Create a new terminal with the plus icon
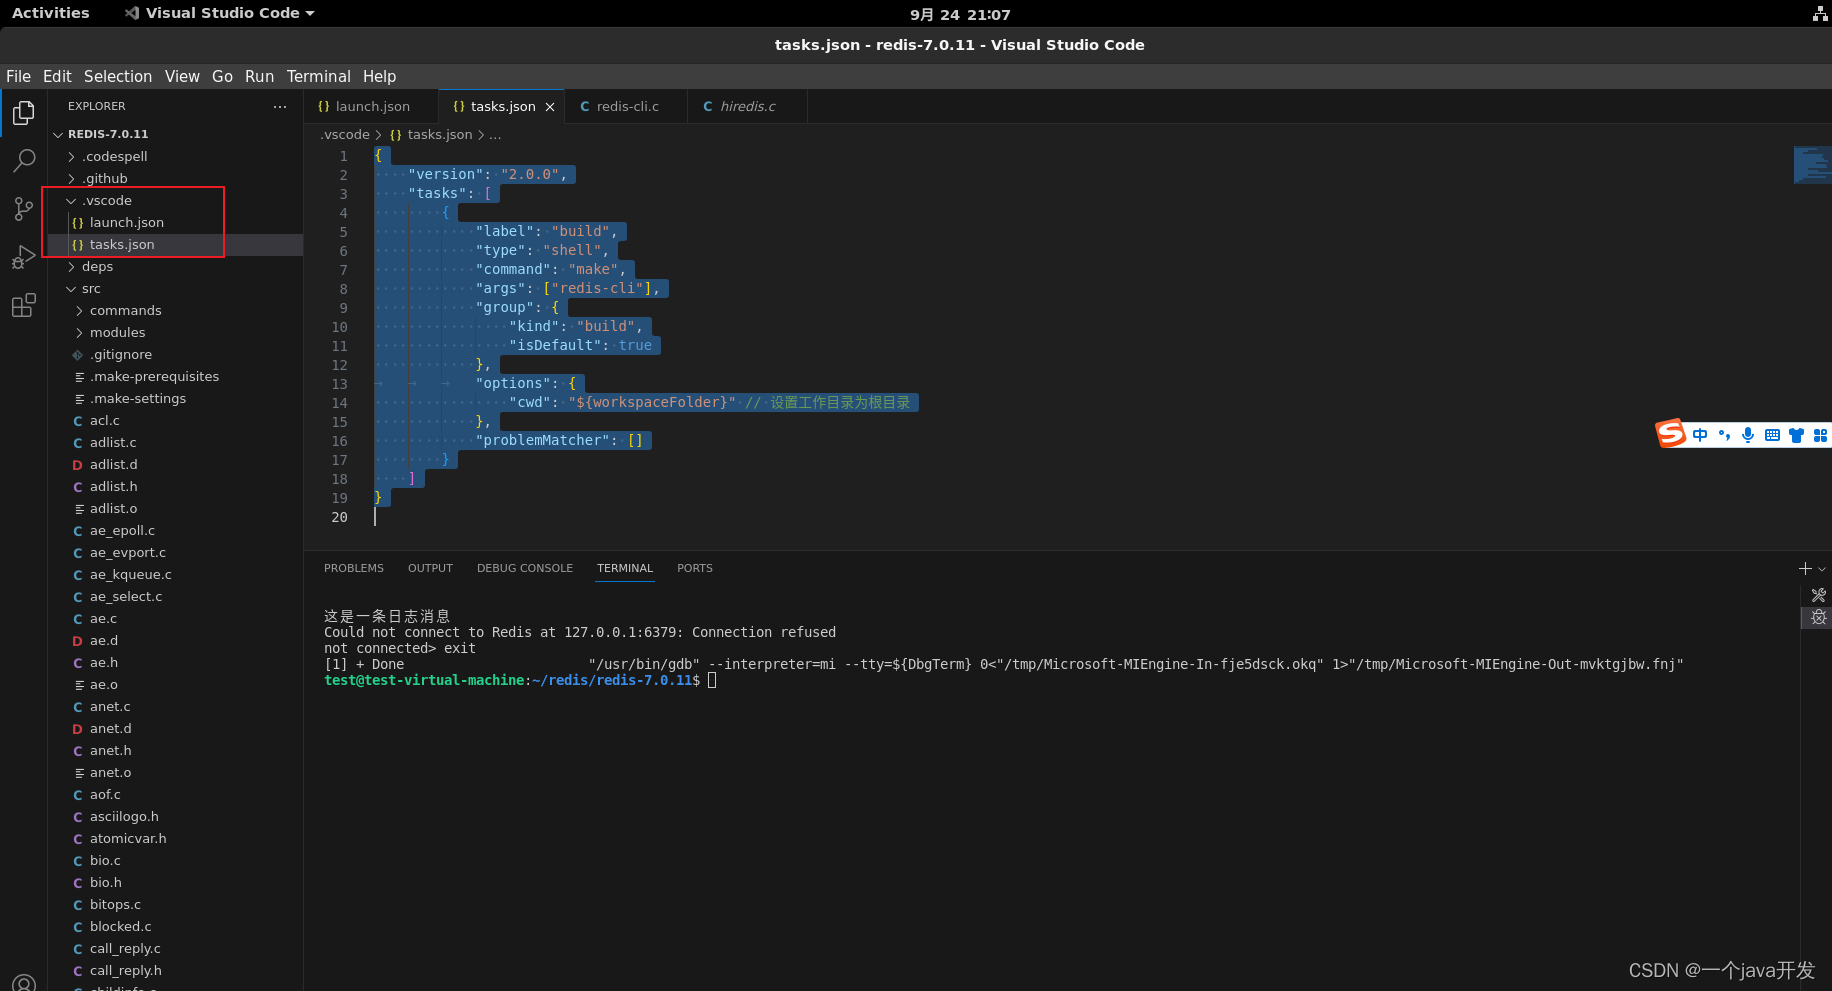1832x991 pixels. [1804, 568]
